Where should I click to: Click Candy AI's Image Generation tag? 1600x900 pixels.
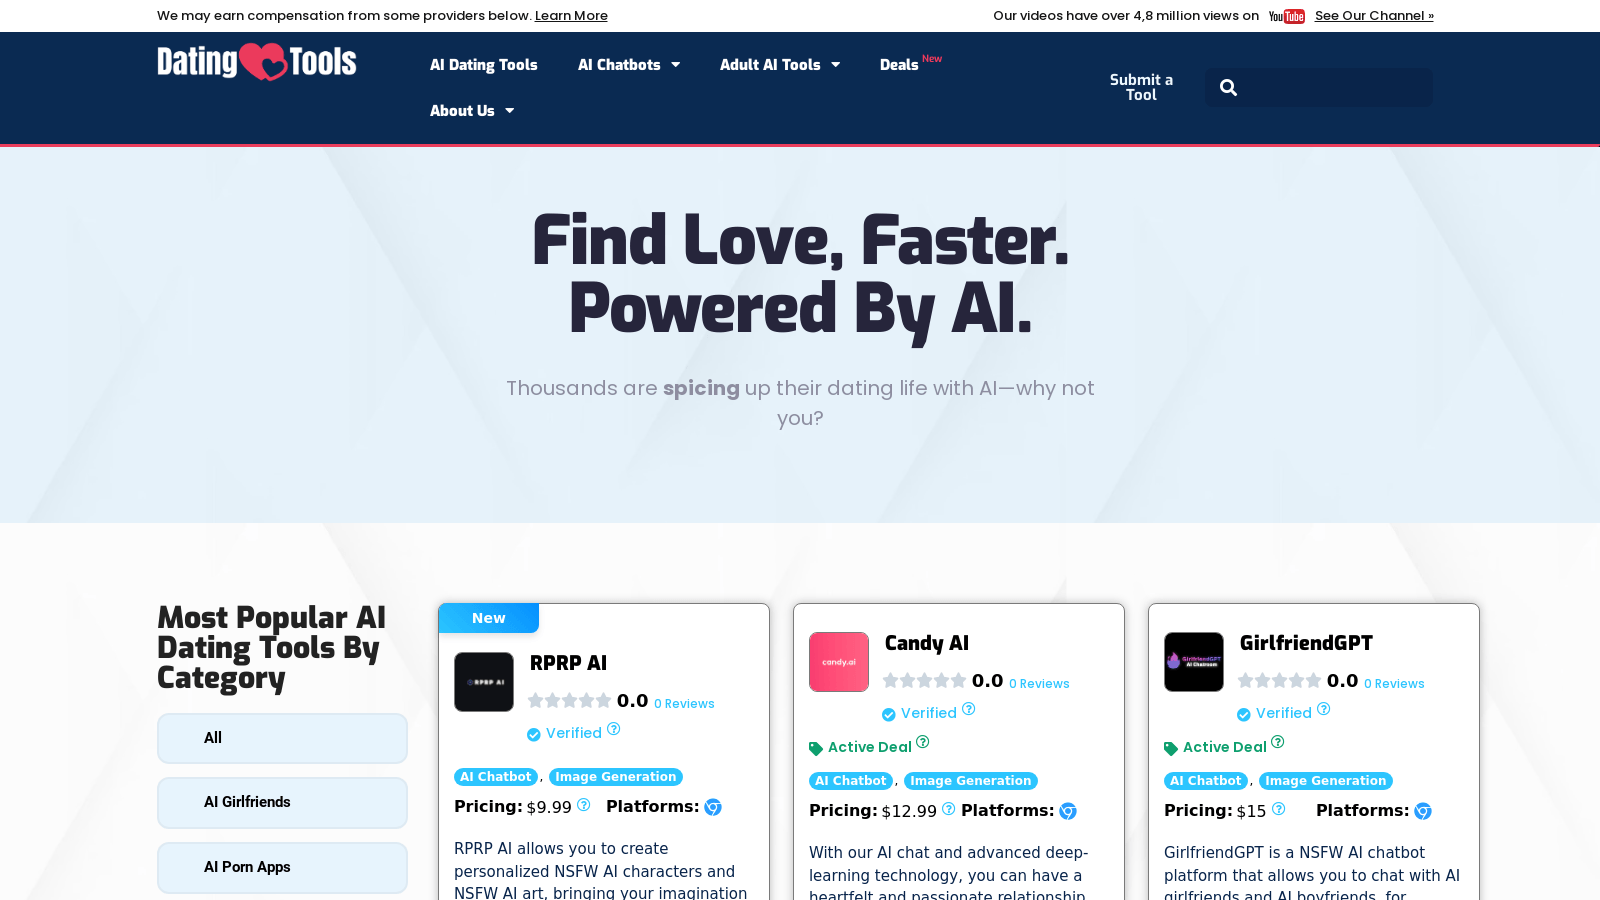tap(971, 781)
